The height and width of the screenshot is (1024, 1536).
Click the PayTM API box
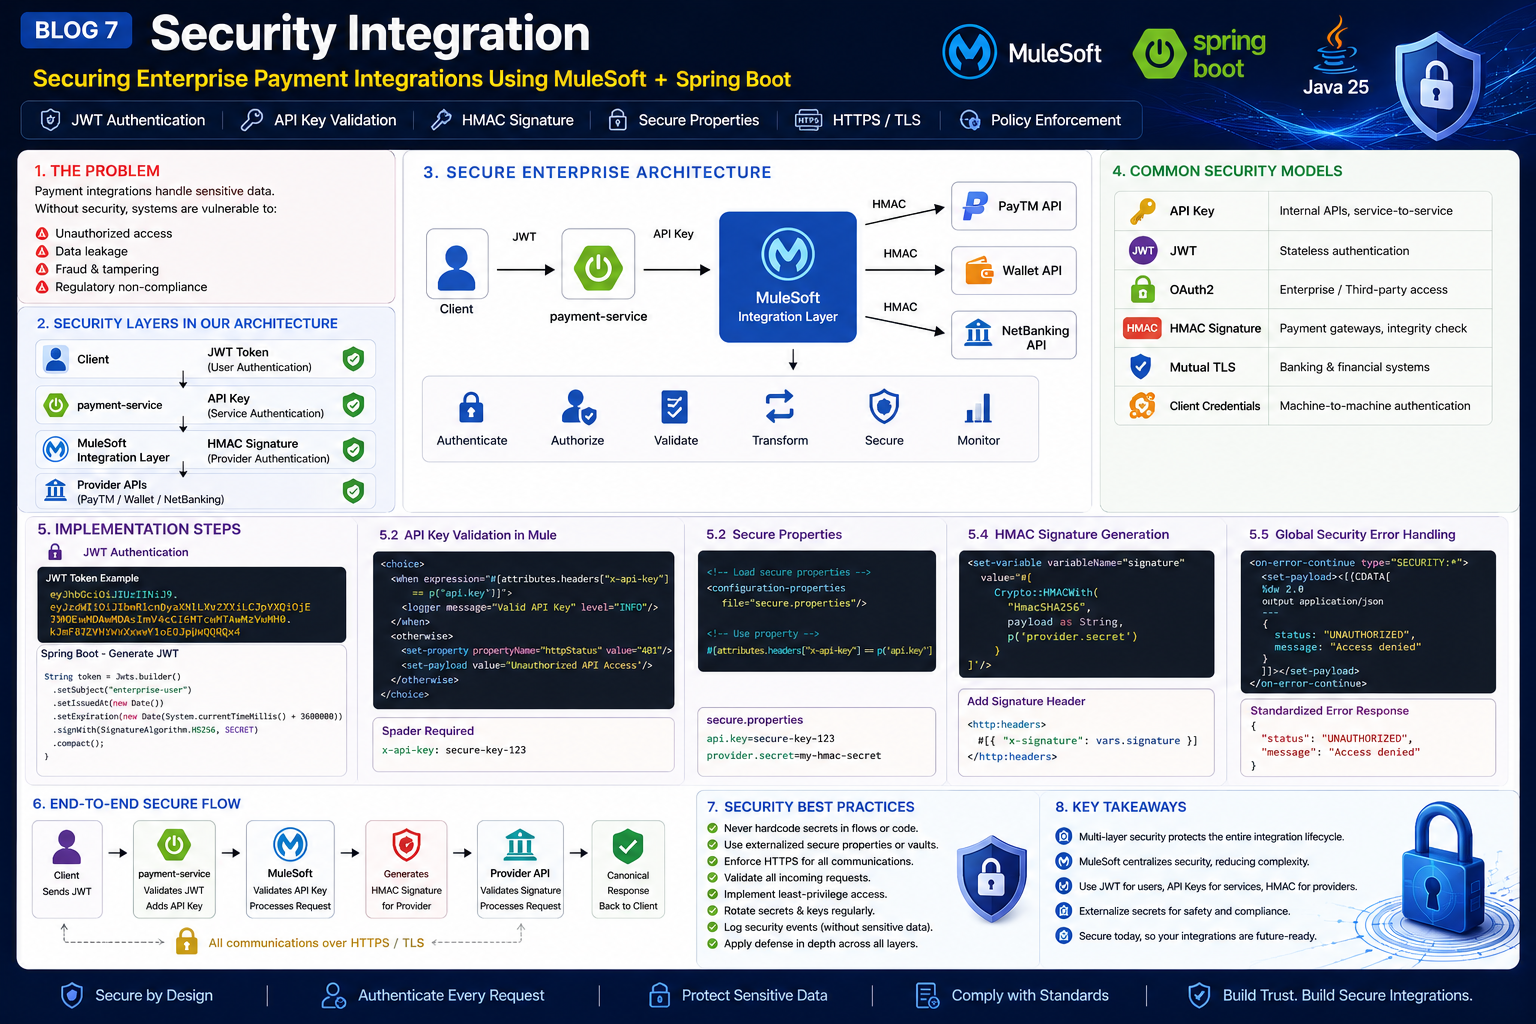[x=1014, y=206]
